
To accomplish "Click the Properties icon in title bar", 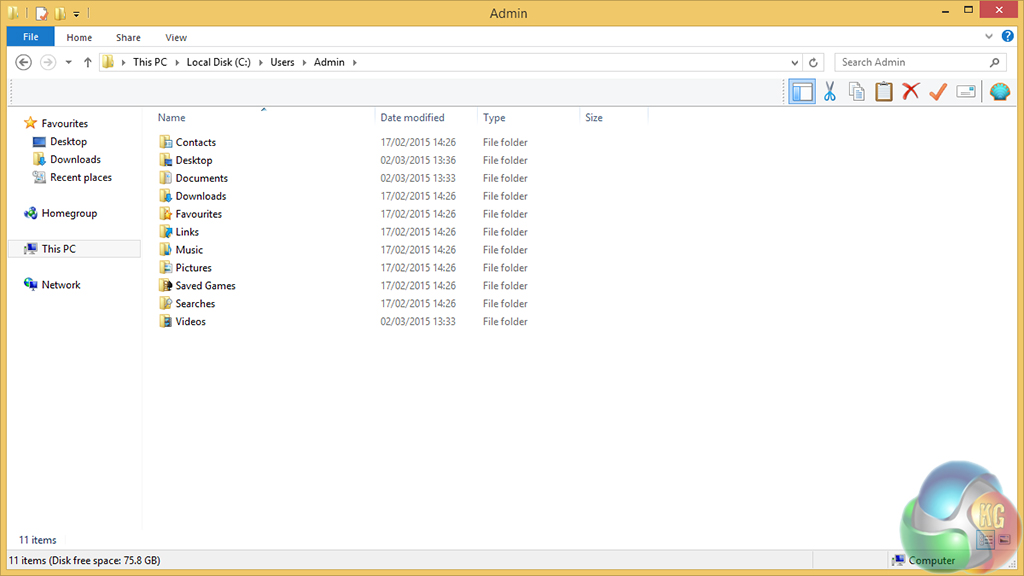I will pos(42,12).
